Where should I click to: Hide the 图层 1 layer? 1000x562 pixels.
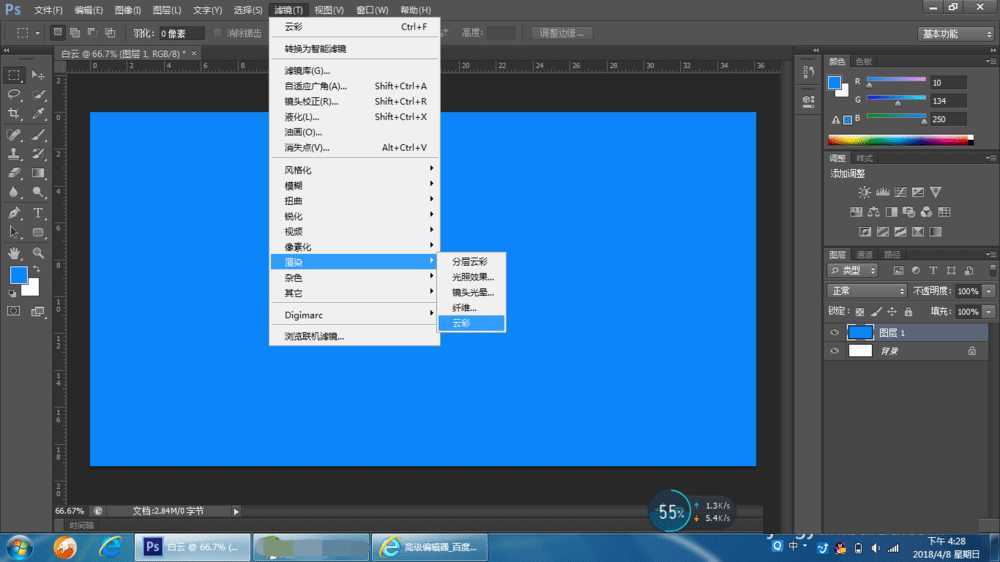[835, 333]
